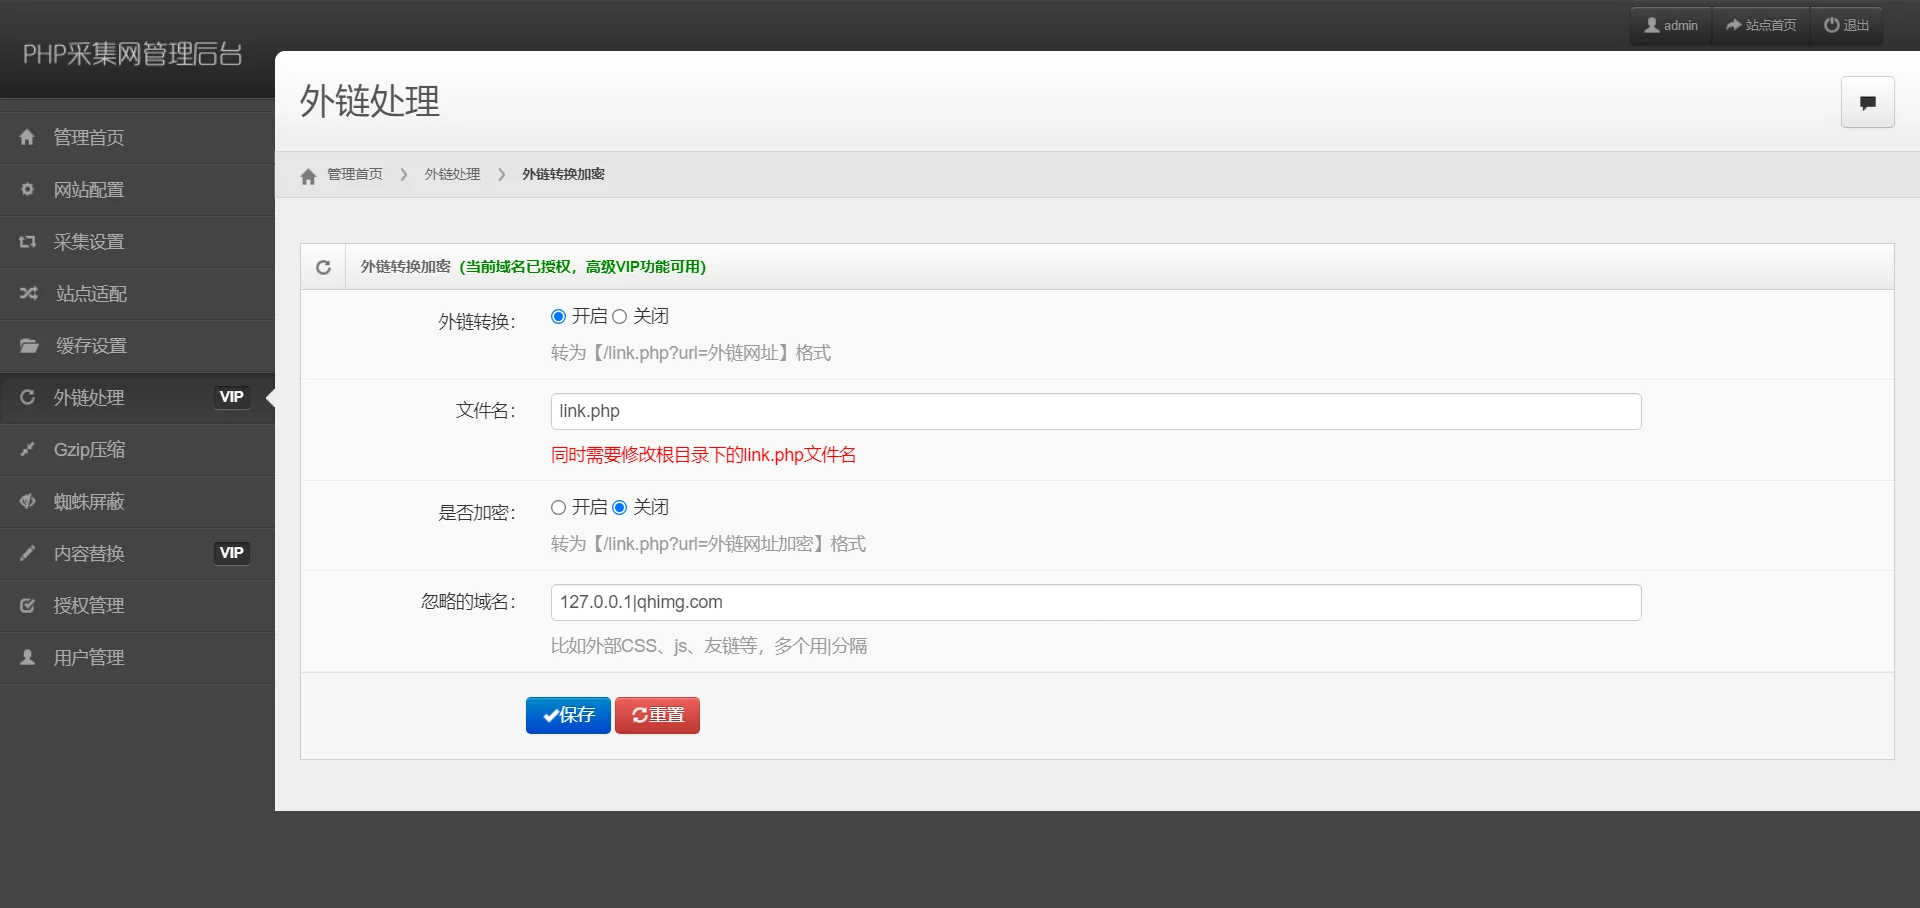The width and height of the screenshot is (1920, 908).
Task: Click the Gzip压缩 wrench icon
Action: coord(27,449)
